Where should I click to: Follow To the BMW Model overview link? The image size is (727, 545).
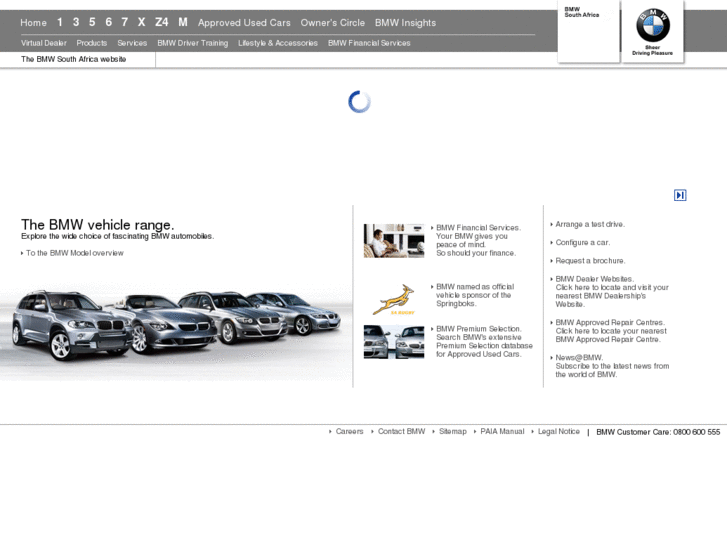[75, 253]
